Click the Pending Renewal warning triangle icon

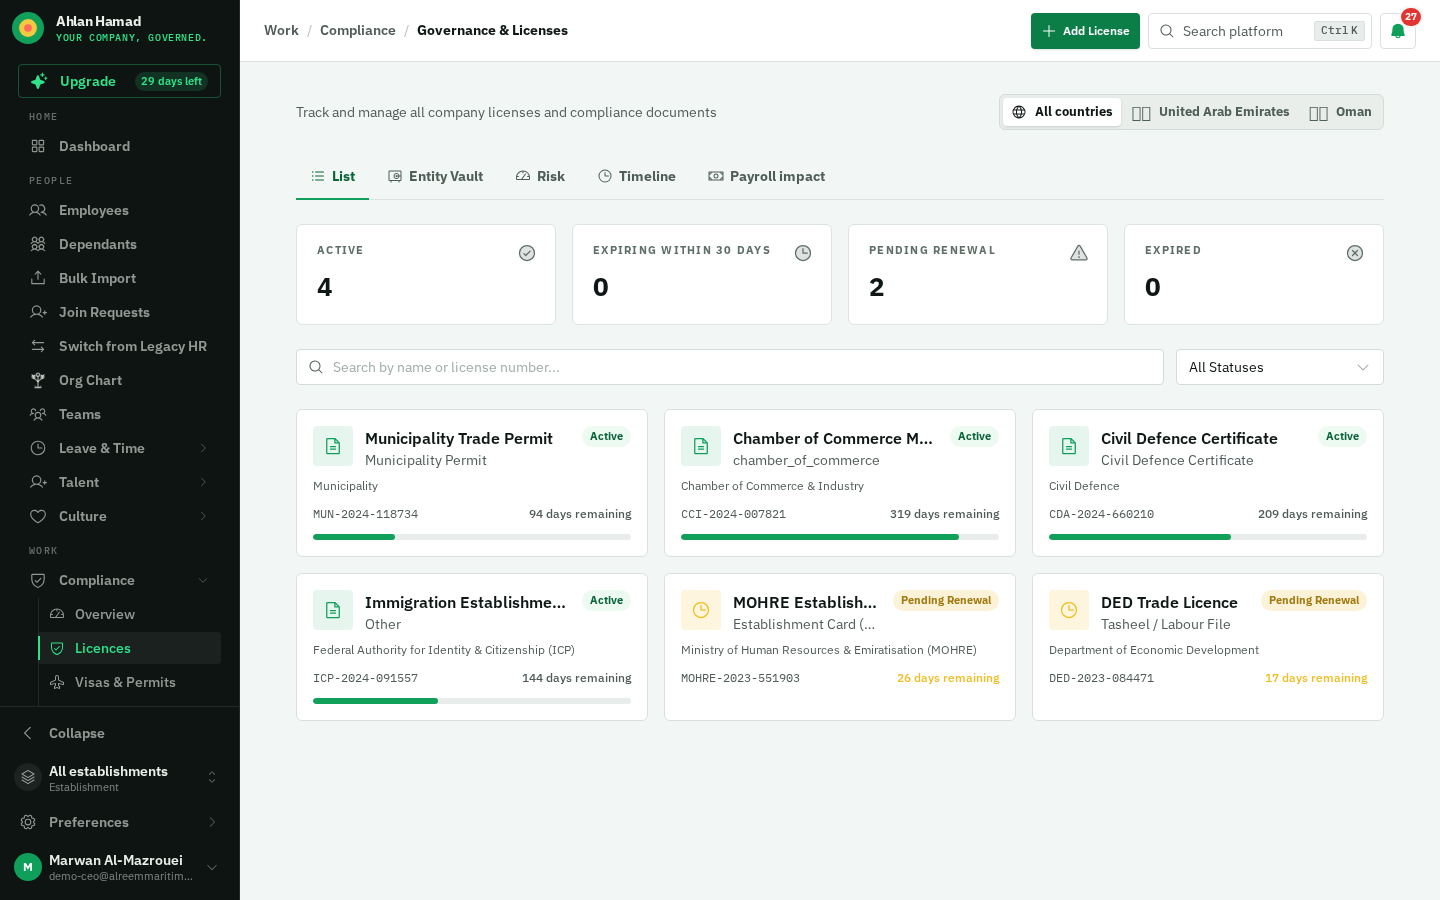1079,253
